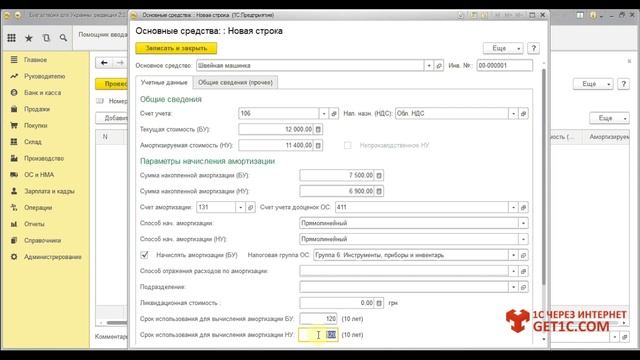Open the Основное средство item link icon
Screen dimensions: 640x360
point(439,65)
